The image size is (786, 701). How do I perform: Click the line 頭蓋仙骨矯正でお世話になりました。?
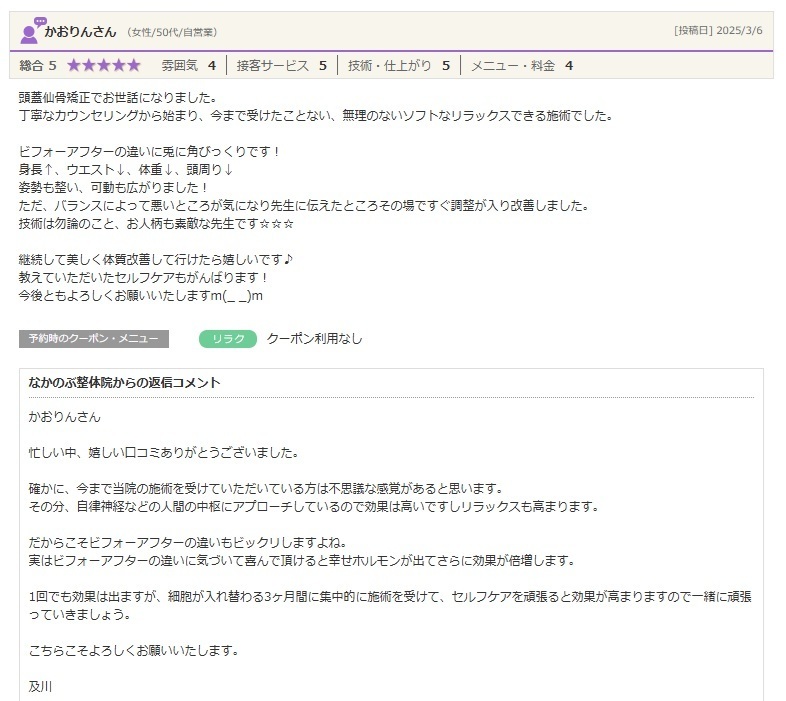(x=118, y=97)
